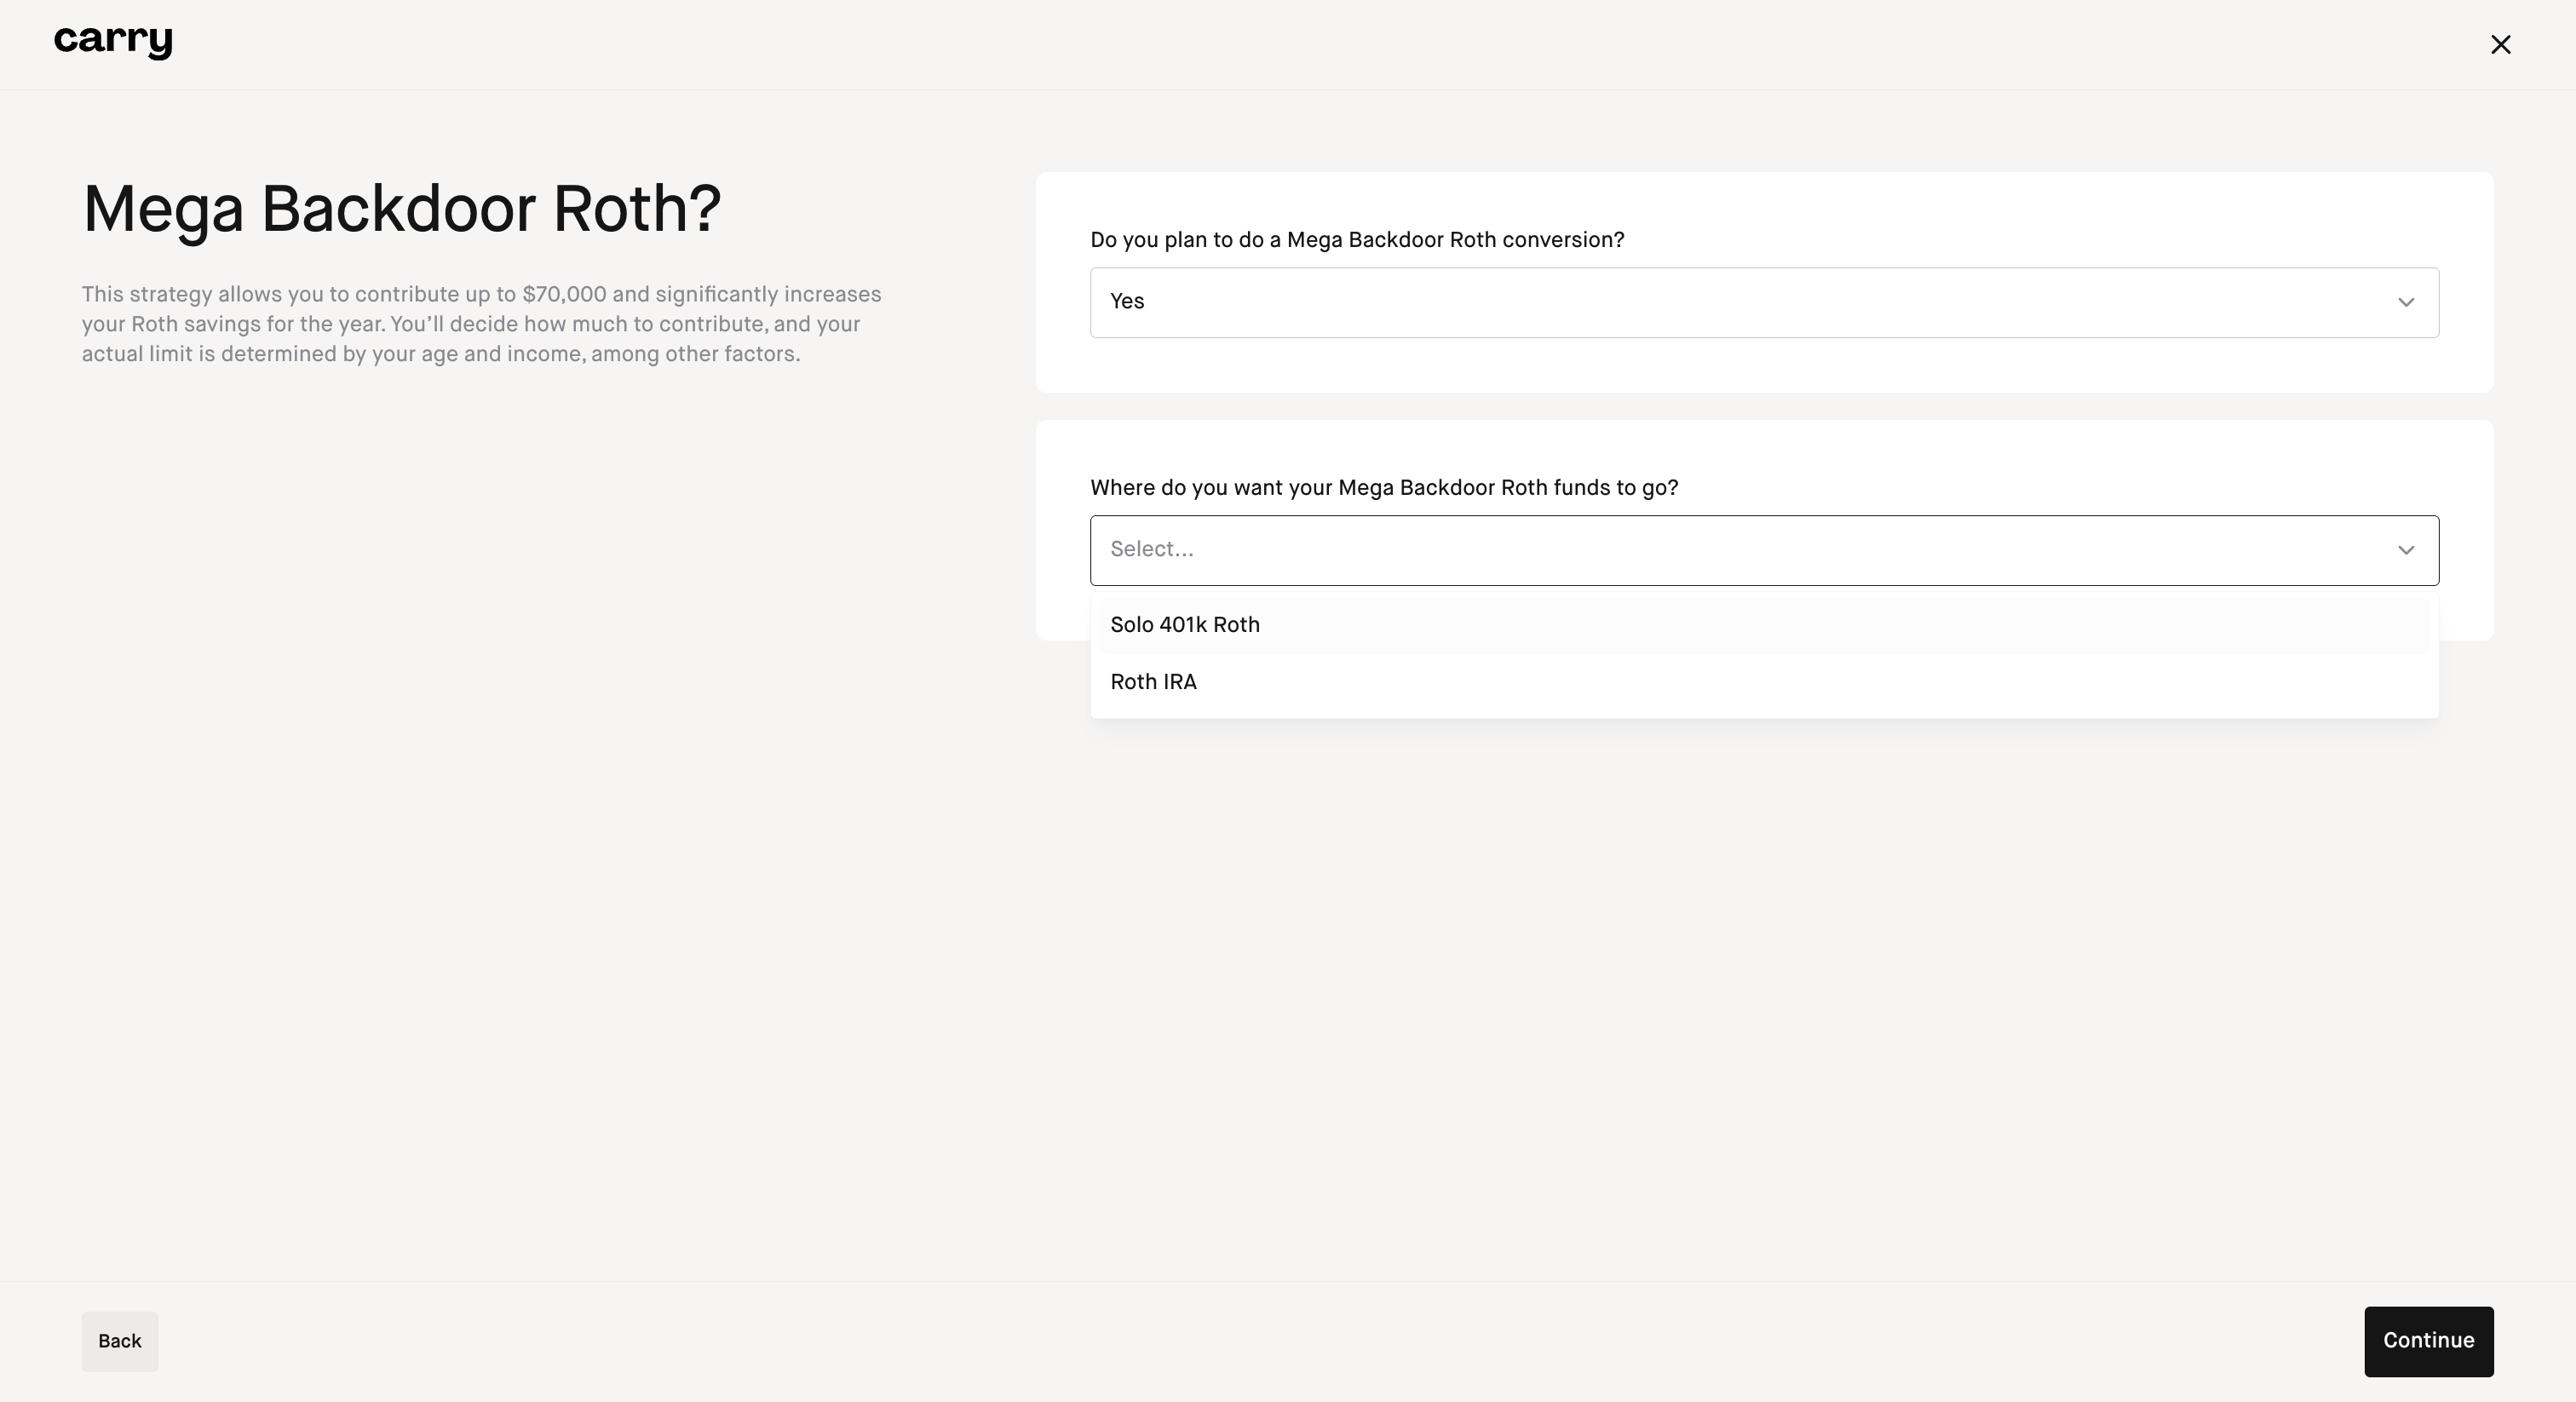Click the "Mega Backdoor Roth?" heading

click(x=401, y=210)
